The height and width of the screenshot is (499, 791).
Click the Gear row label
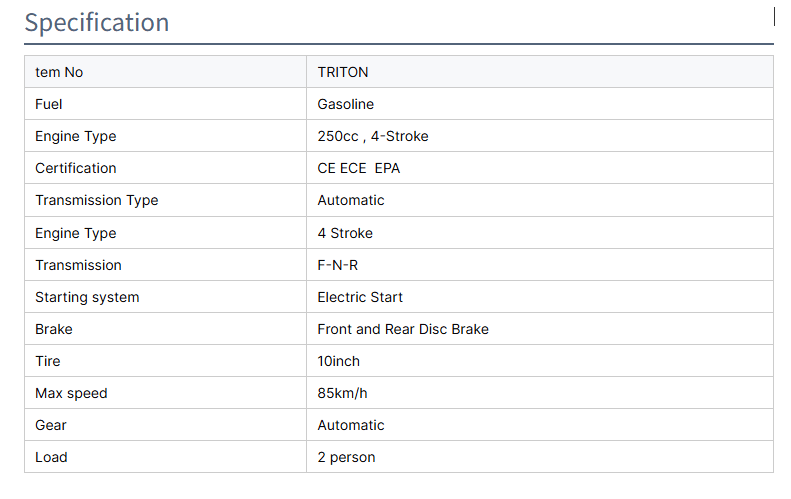point(51,425)
